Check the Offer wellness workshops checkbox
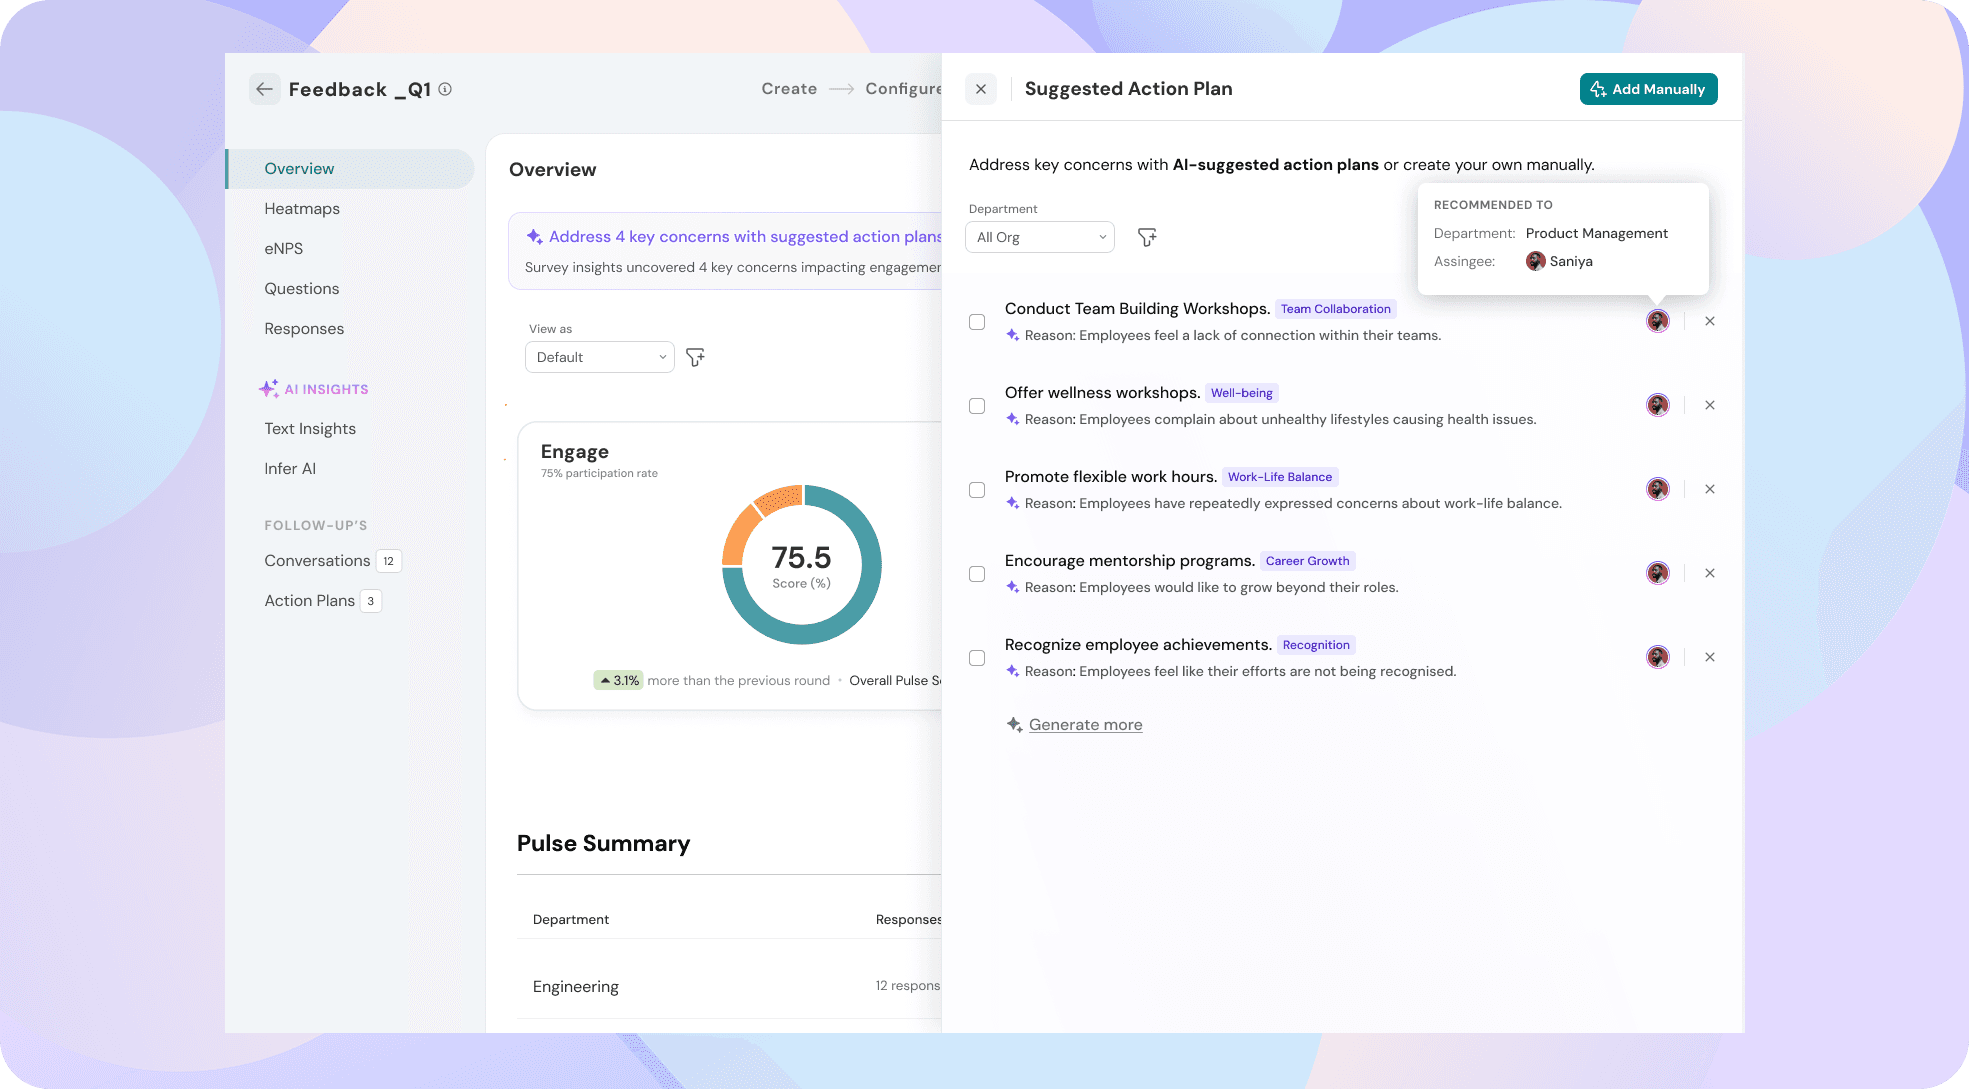This screenshot has width=1969, height=1089. coord(977,406)
